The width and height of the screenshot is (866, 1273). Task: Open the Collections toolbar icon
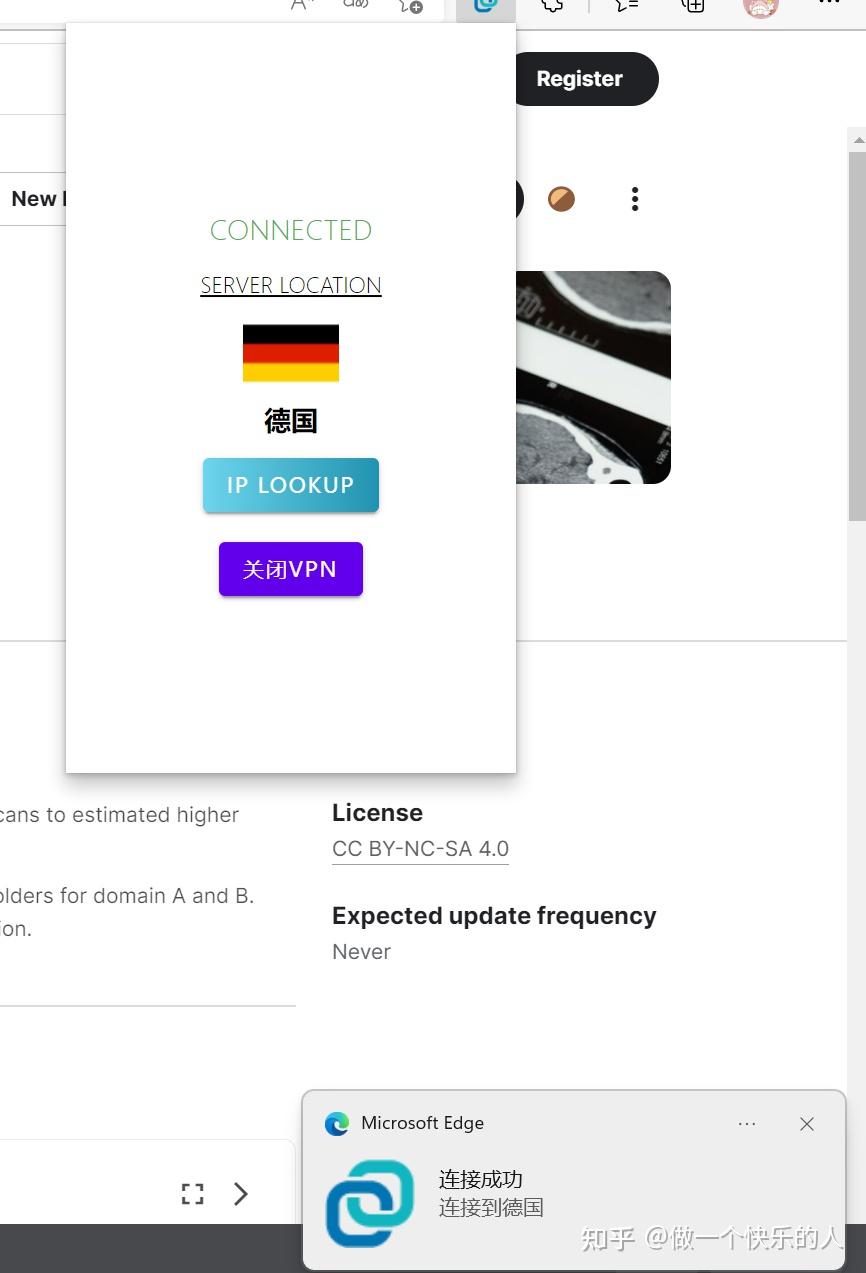[693, 6]
